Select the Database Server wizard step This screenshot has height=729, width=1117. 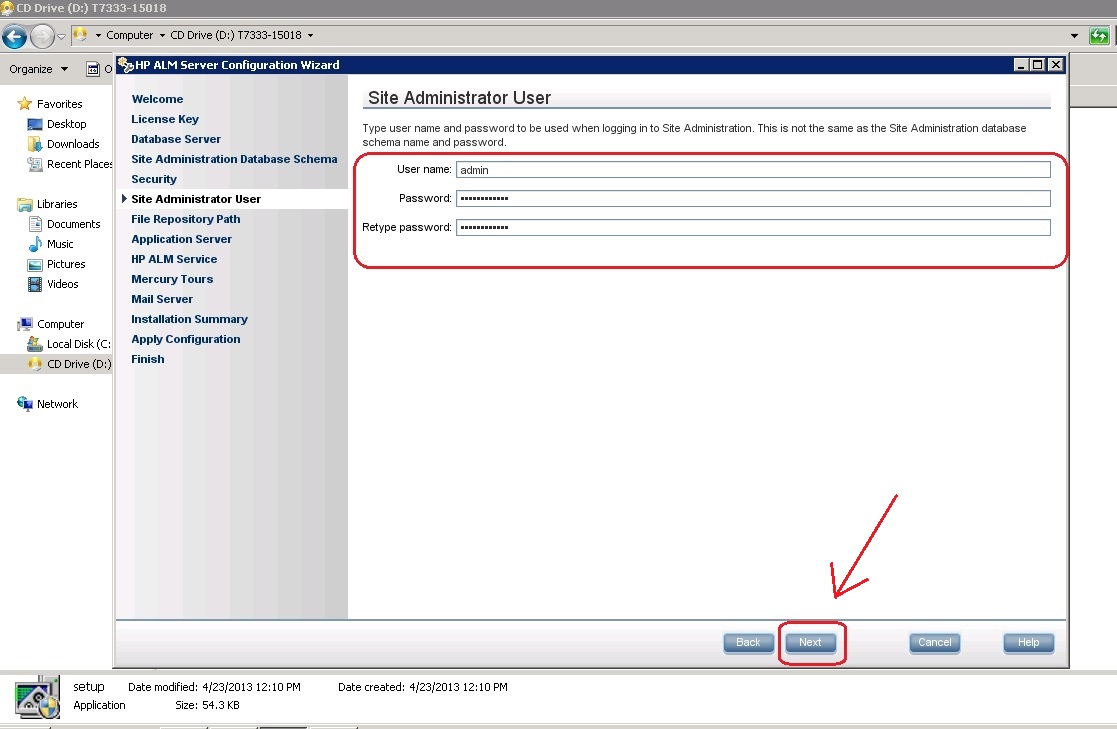pos(176,139)
